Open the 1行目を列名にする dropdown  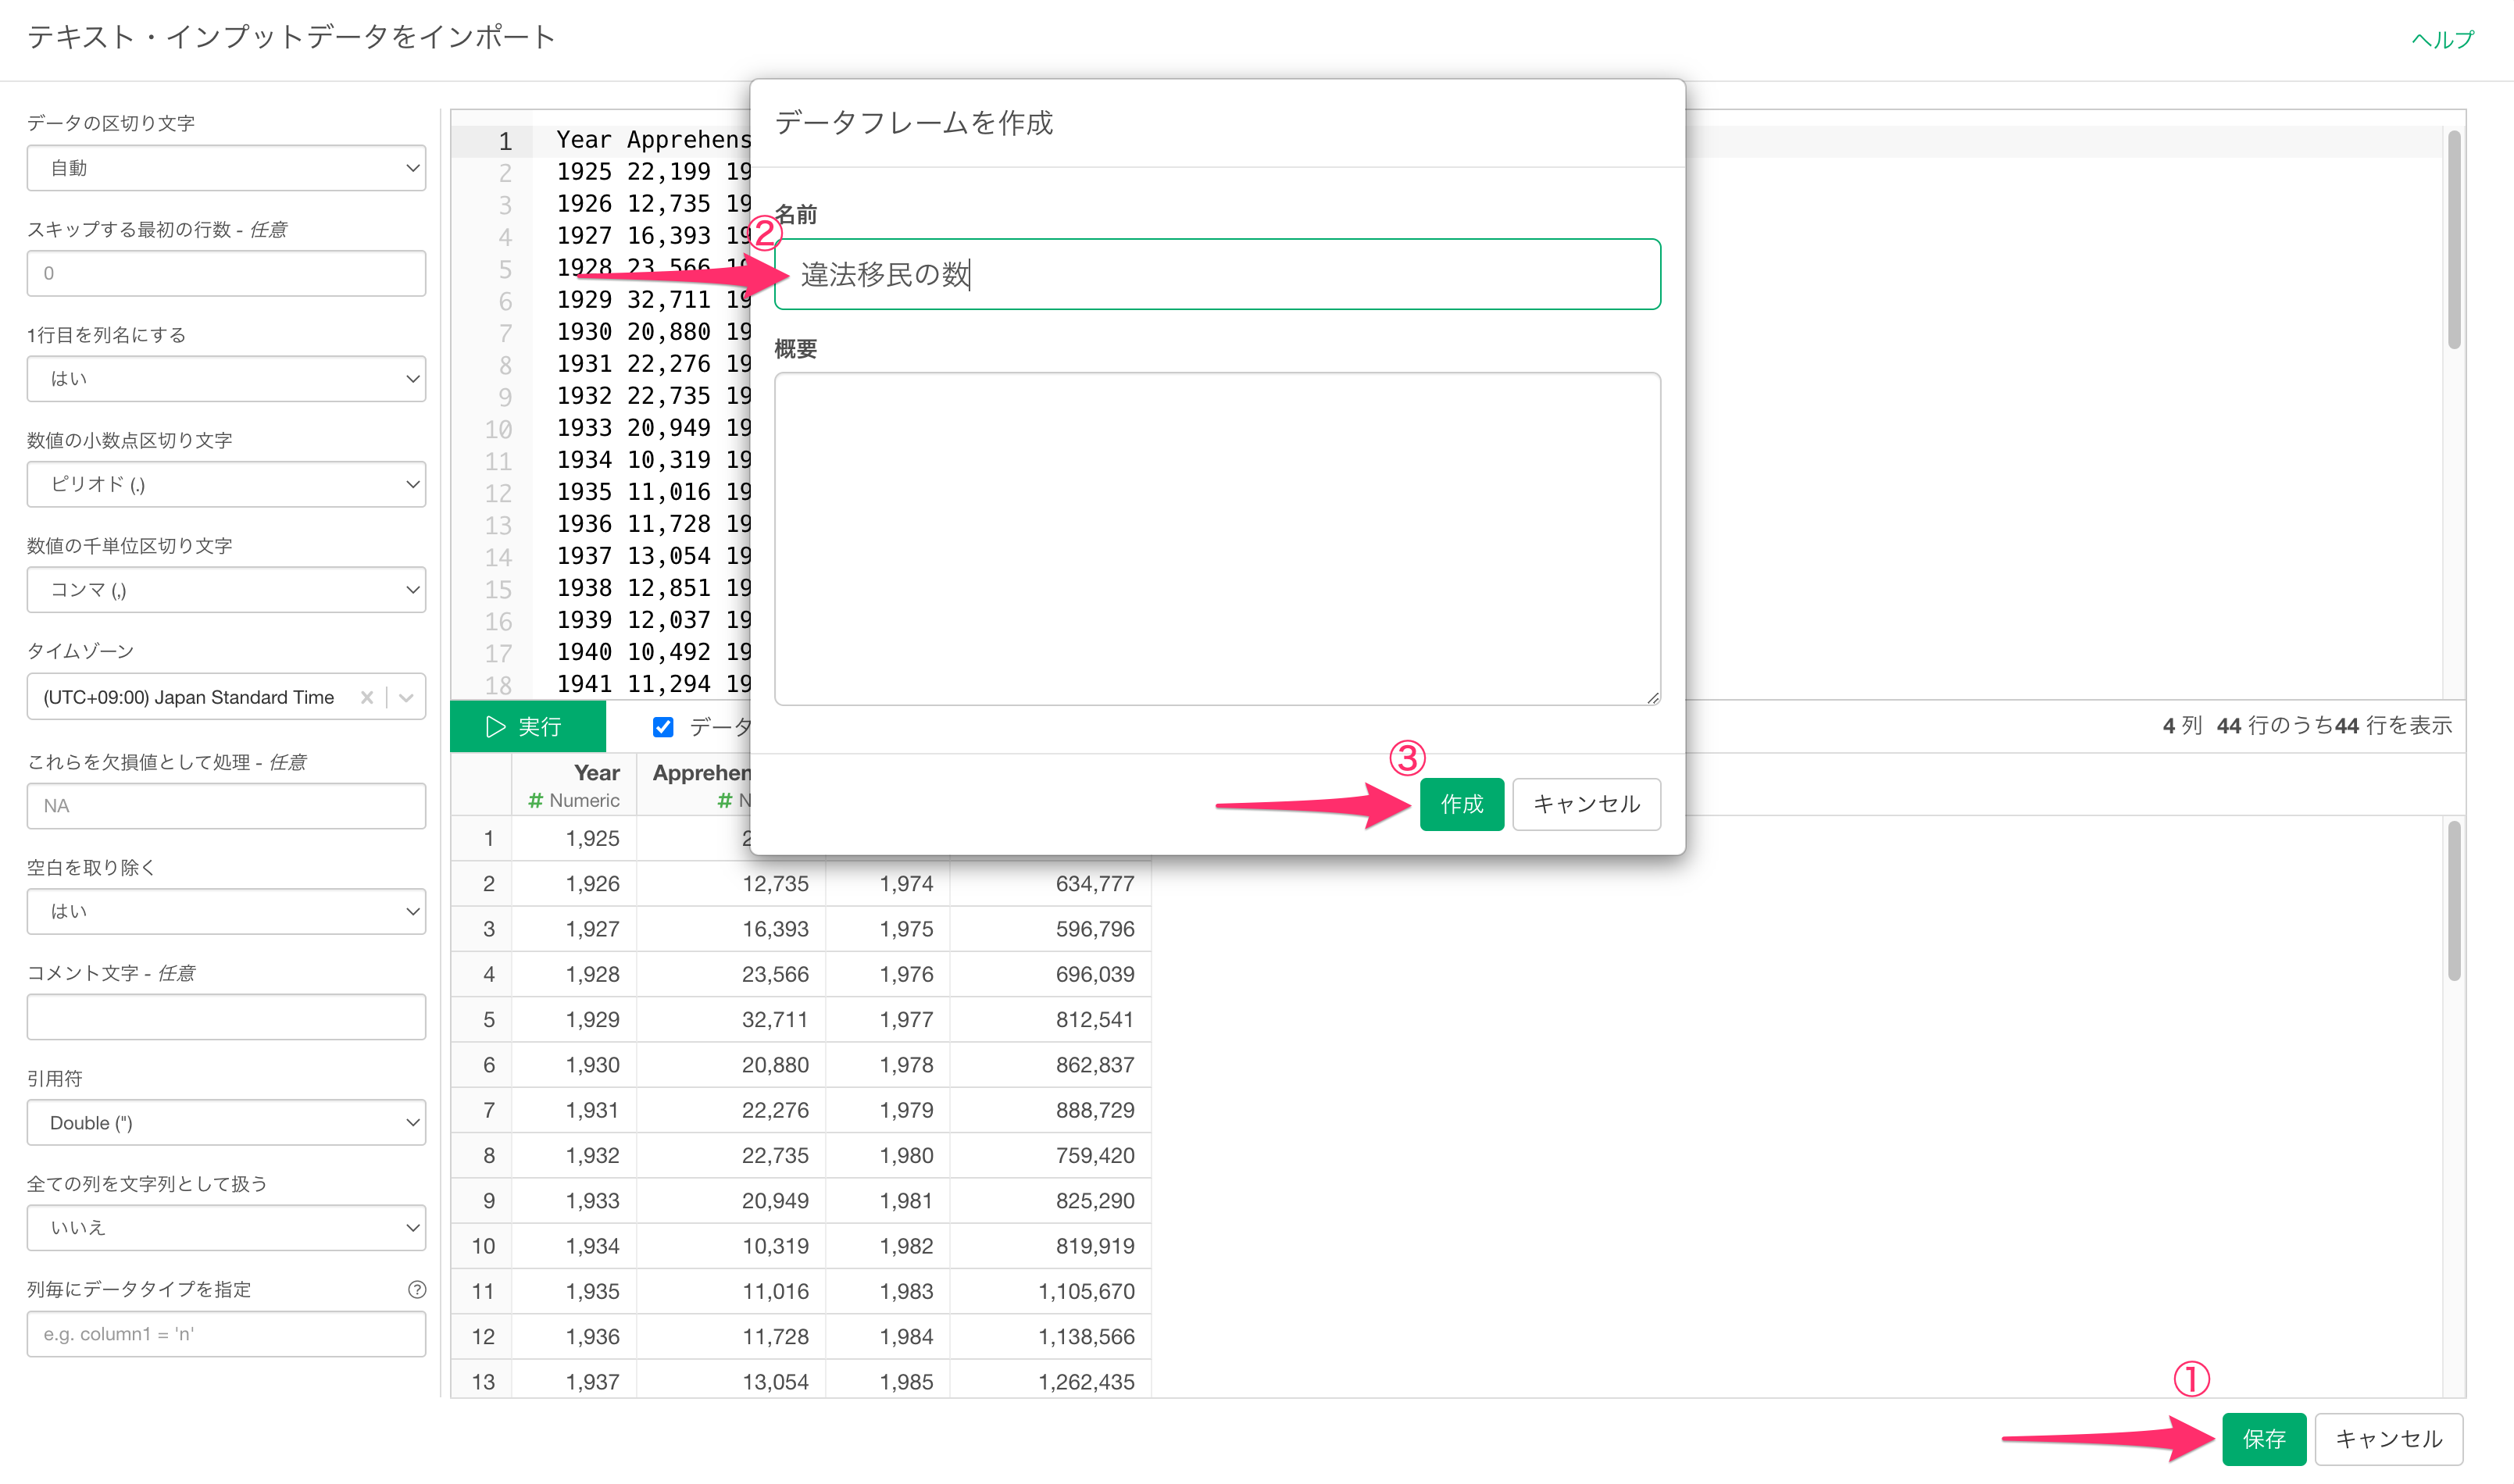[226, 379]
